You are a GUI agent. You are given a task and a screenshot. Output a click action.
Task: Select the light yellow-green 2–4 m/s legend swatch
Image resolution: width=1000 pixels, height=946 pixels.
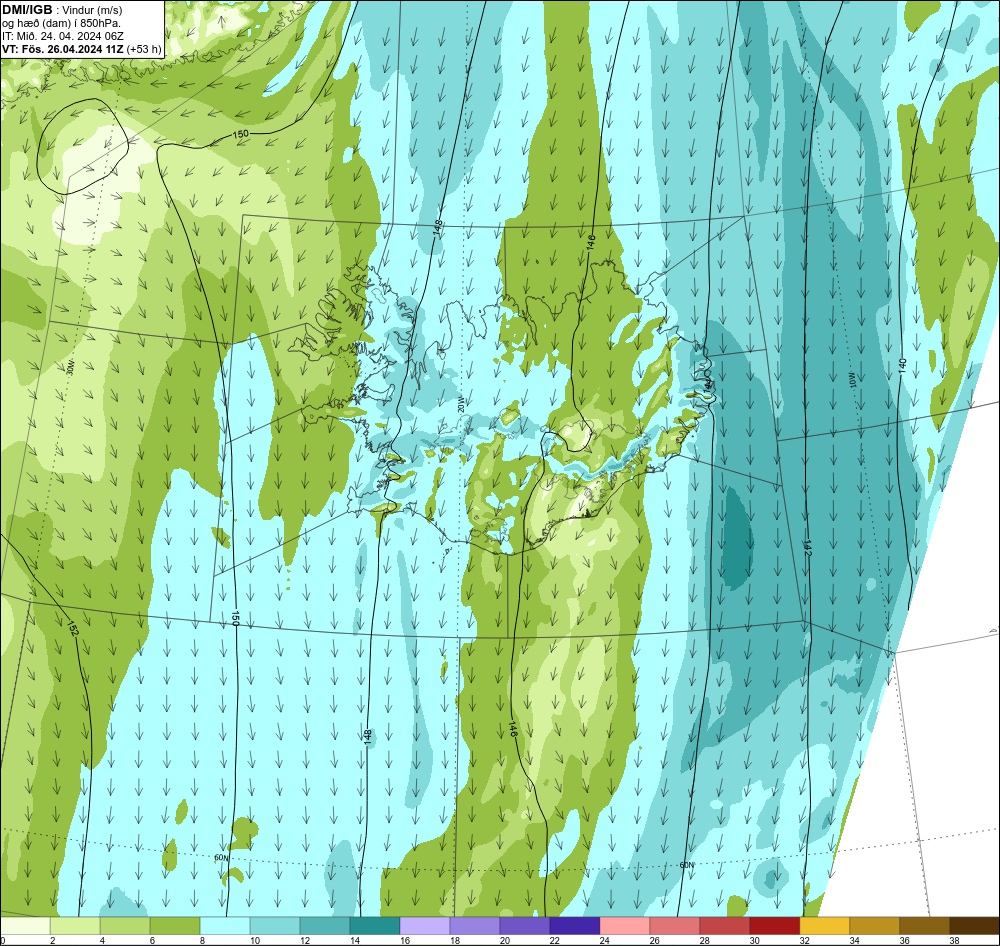[75, 926]
